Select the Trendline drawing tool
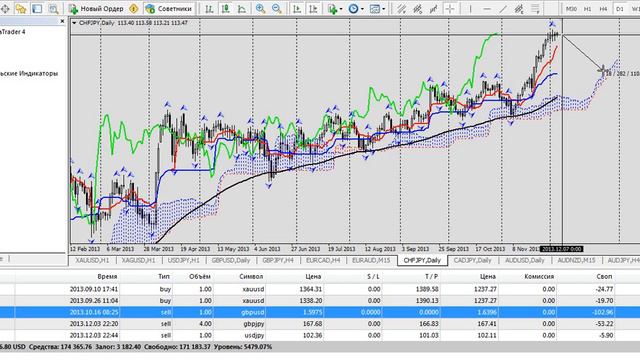The height and width of the screenshot is (360, 640). 503,9
